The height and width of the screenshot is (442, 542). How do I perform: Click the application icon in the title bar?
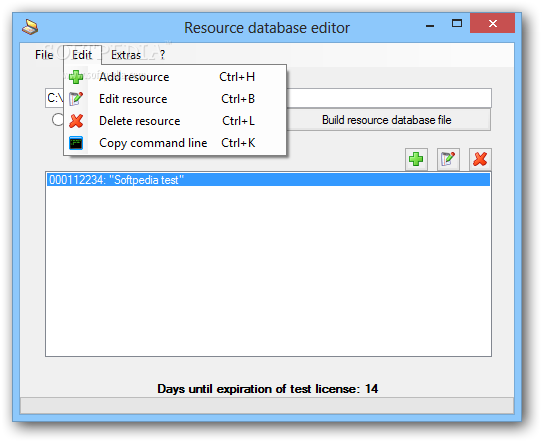tap(30, 27)
